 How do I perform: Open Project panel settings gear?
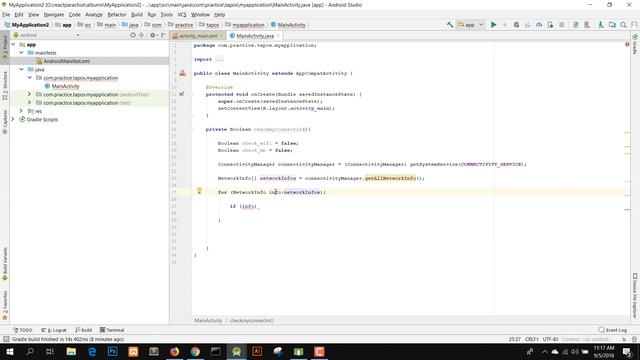coord(153,35)
